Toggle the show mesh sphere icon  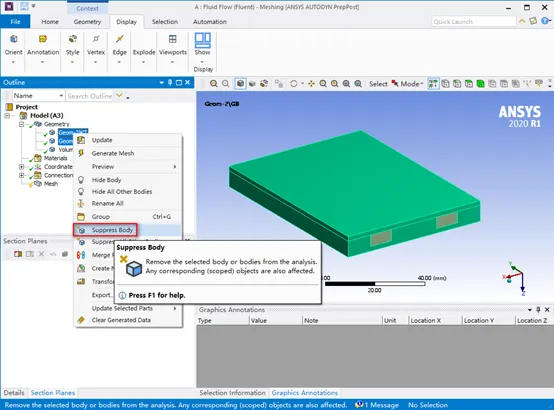(264, 84)
